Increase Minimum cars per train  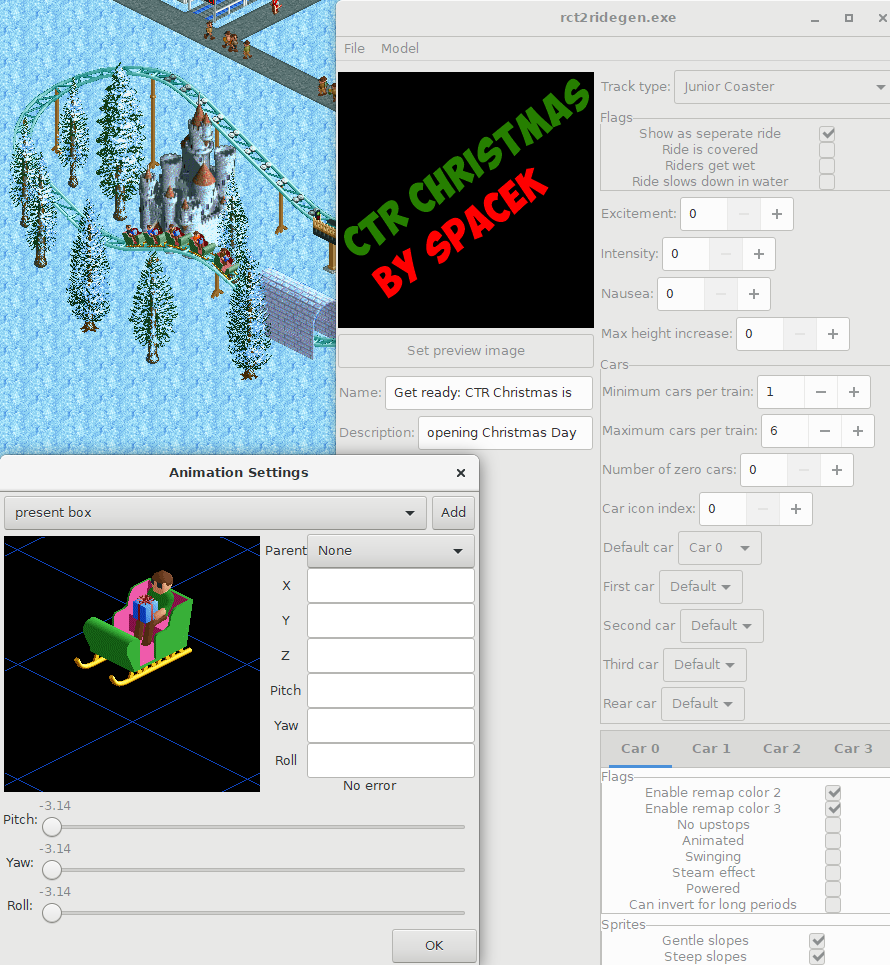(x=854, y=391)
